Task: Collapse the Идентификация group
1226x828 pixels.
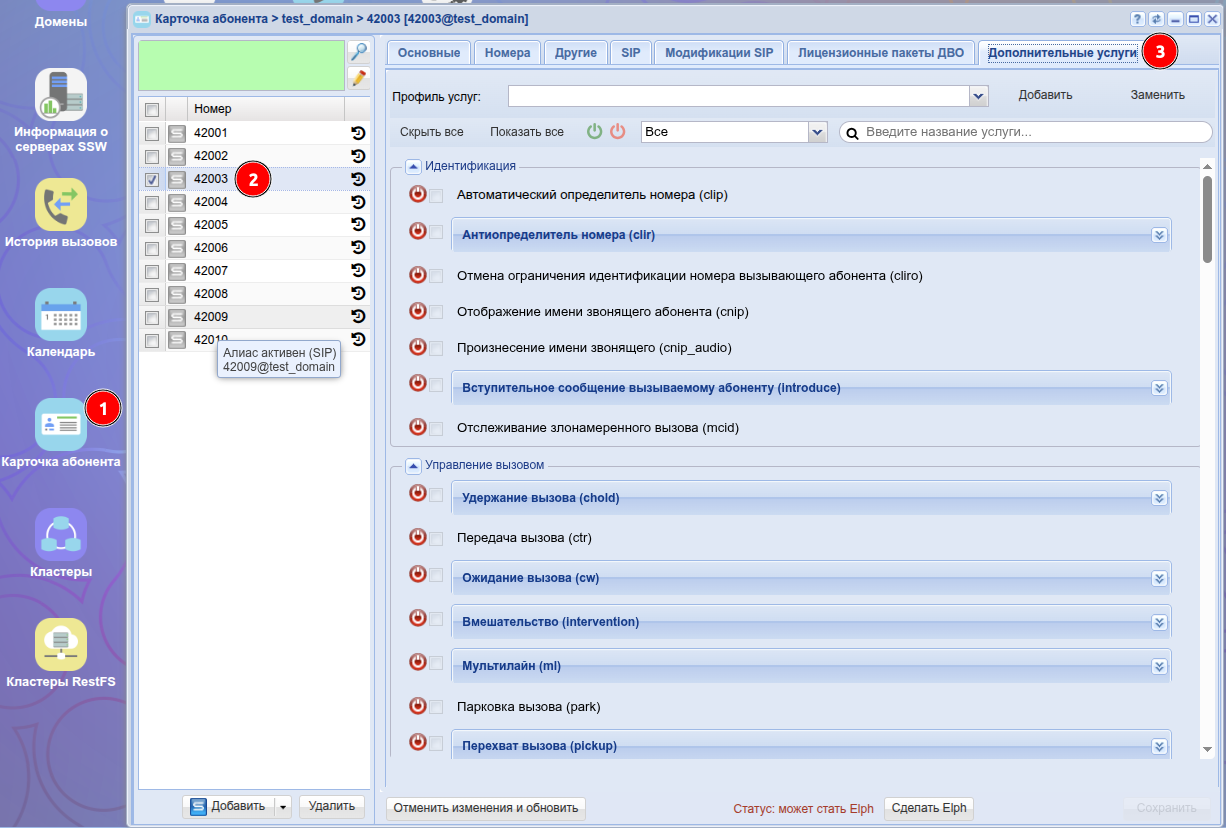Action: tap(412, 166)
